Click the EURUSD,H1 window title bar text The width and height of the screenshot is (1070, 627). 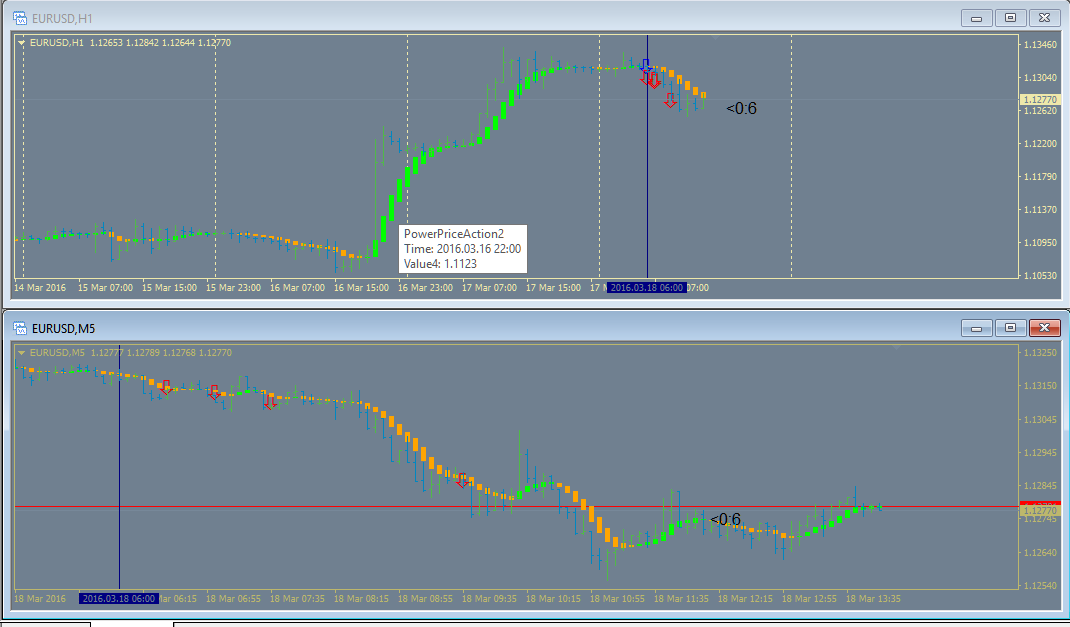(62, 18)
